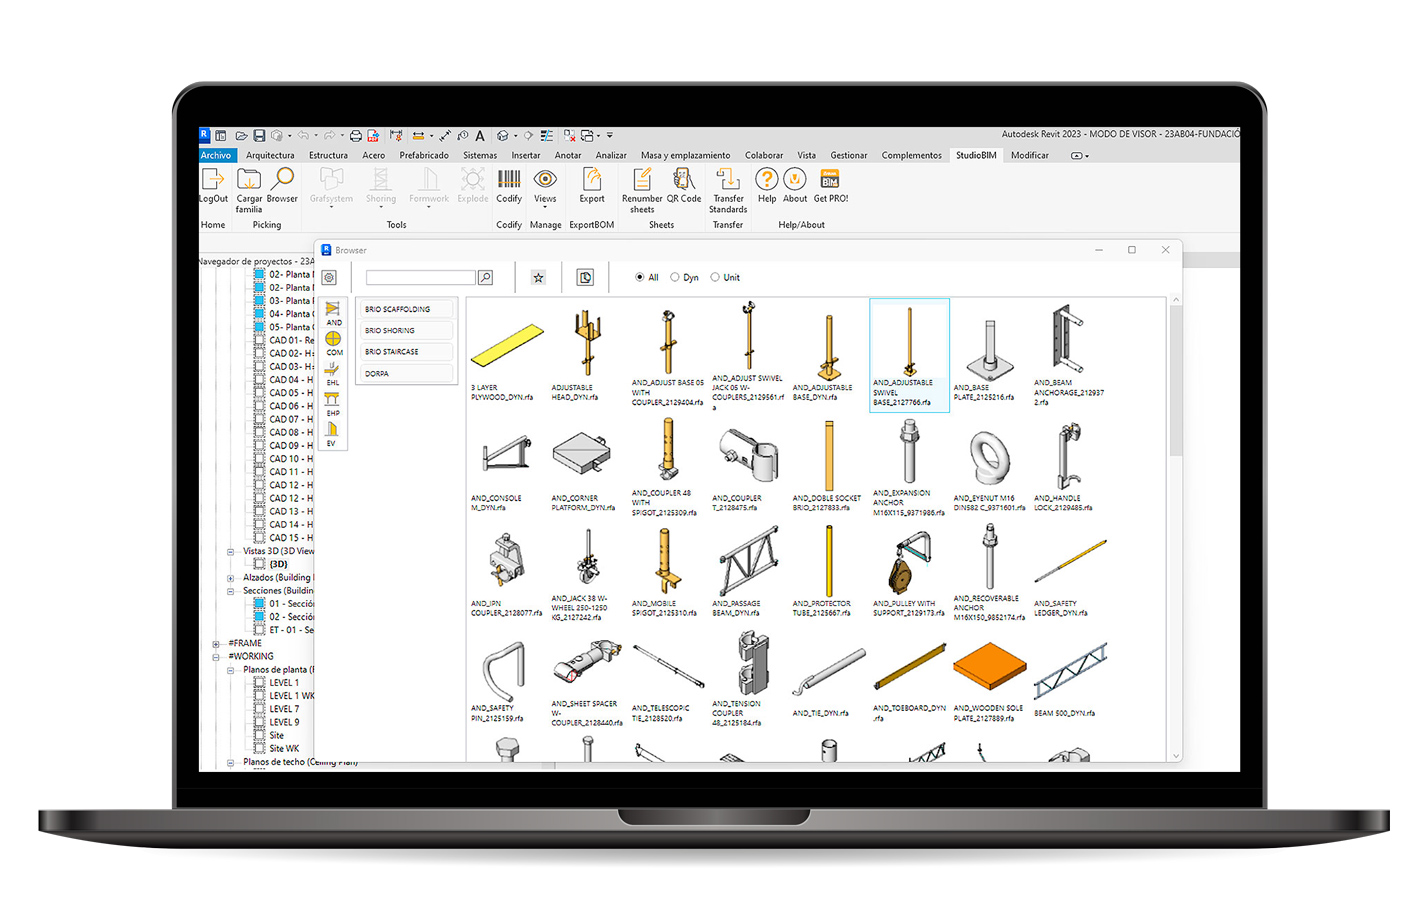Viewport: 1428px width, 921px height.
Task: Click Renumber sheets icon
Action: (642, 180)
